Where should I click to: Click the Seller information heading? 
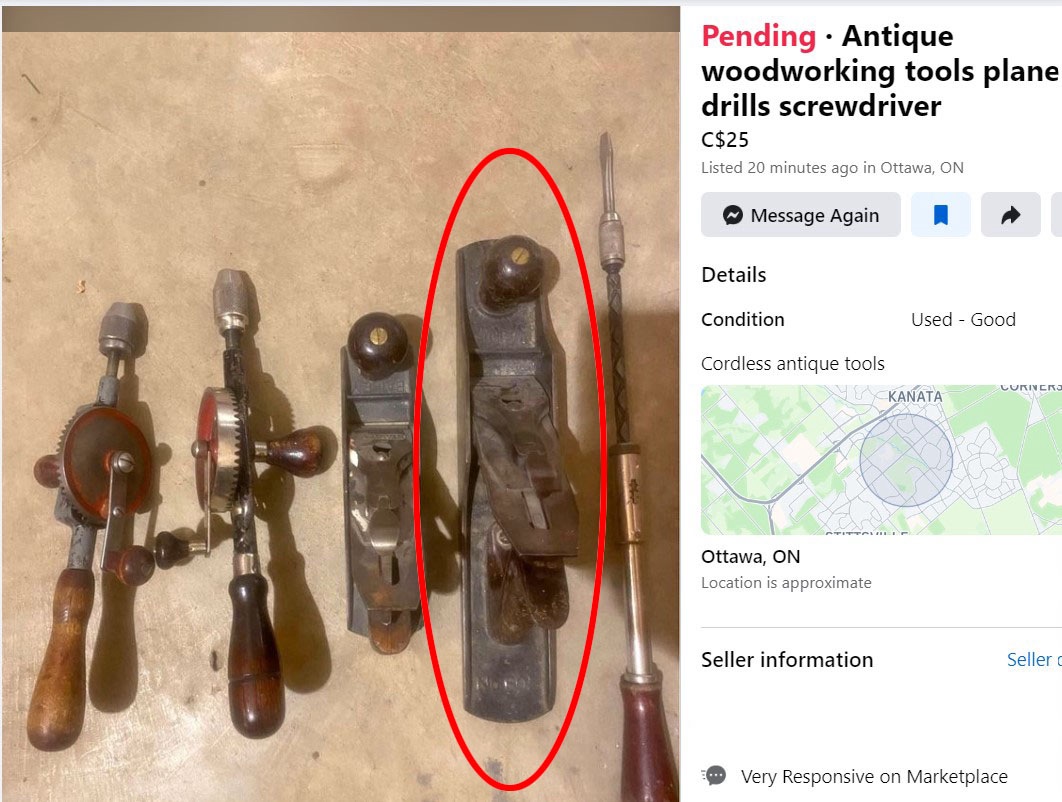click(x=787, y=660)
